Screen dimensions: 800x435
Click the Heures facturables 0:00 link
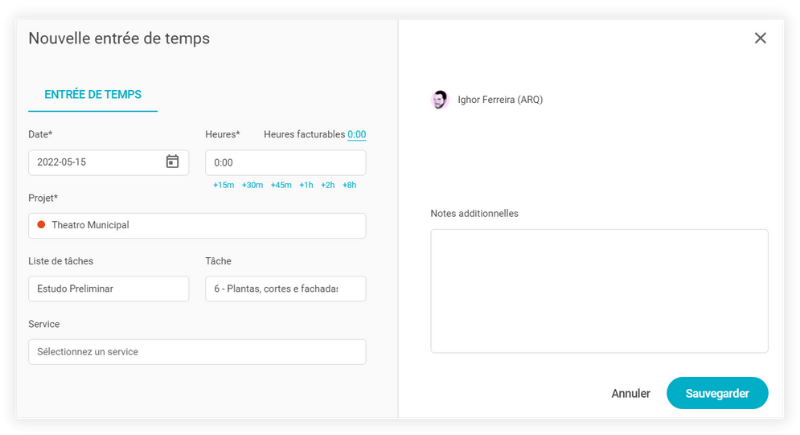click(x=357, y=135)
